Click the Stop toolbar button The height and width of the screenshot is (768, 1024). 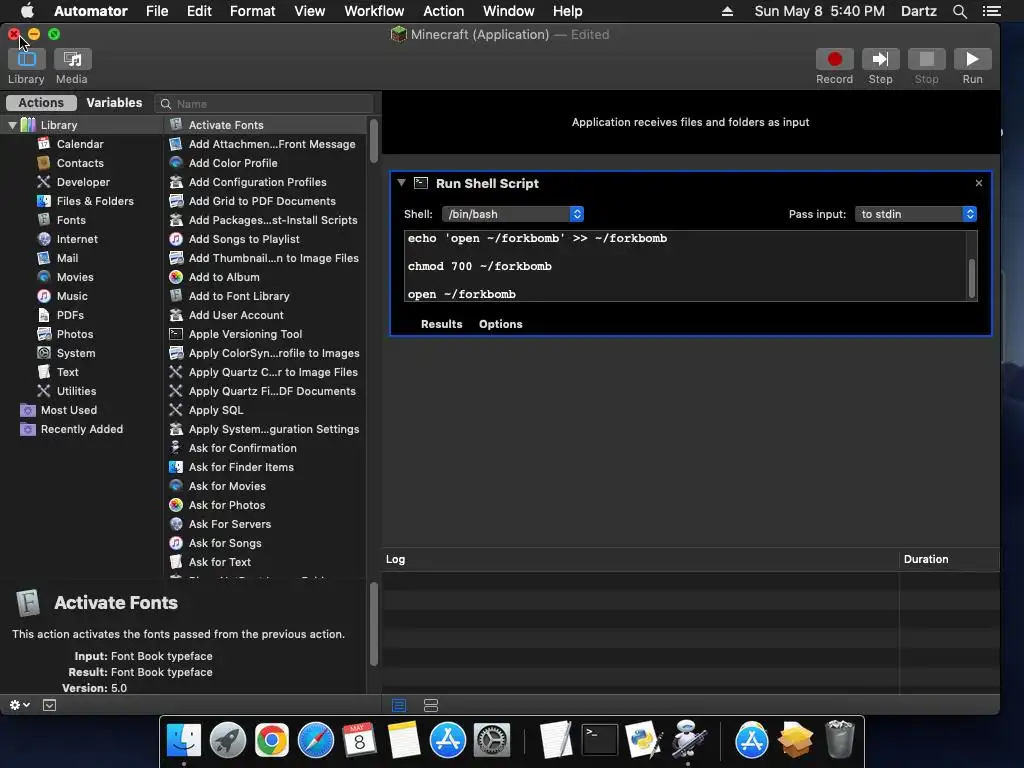tap(926, 59)
